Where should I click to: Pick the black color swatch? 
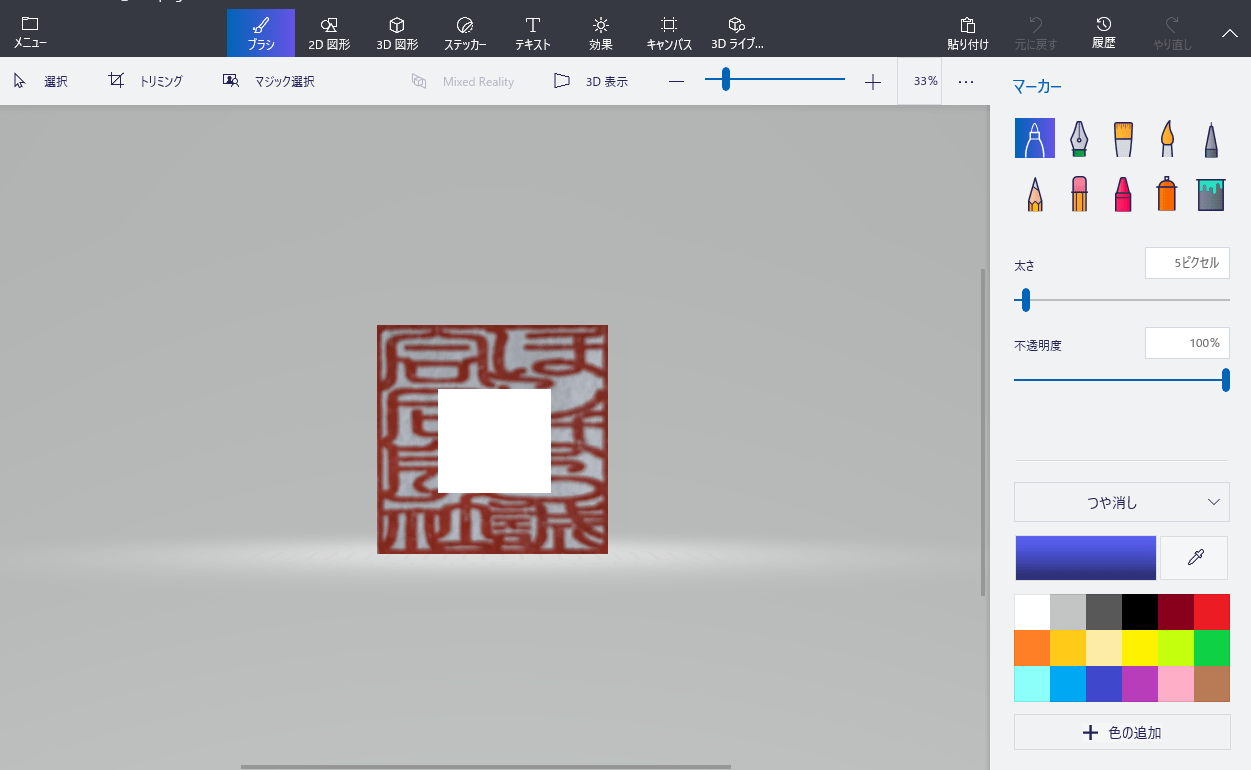(1140, 612)
